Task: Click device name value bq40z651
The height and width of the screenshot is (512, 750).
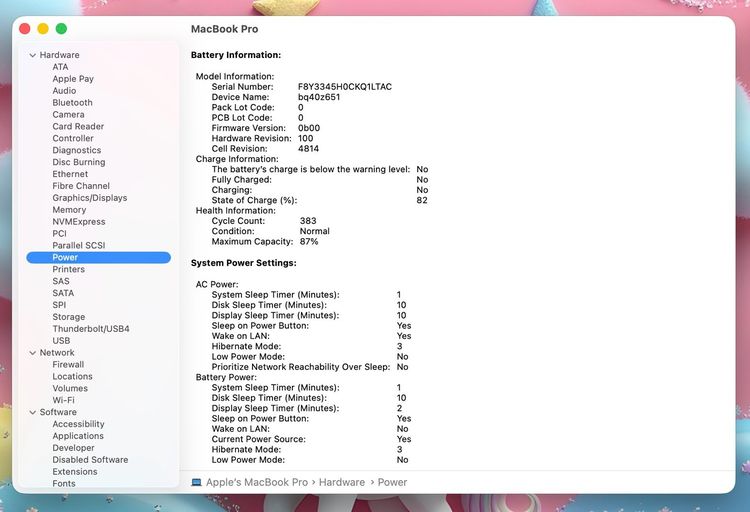Action: tap(319, 97)
